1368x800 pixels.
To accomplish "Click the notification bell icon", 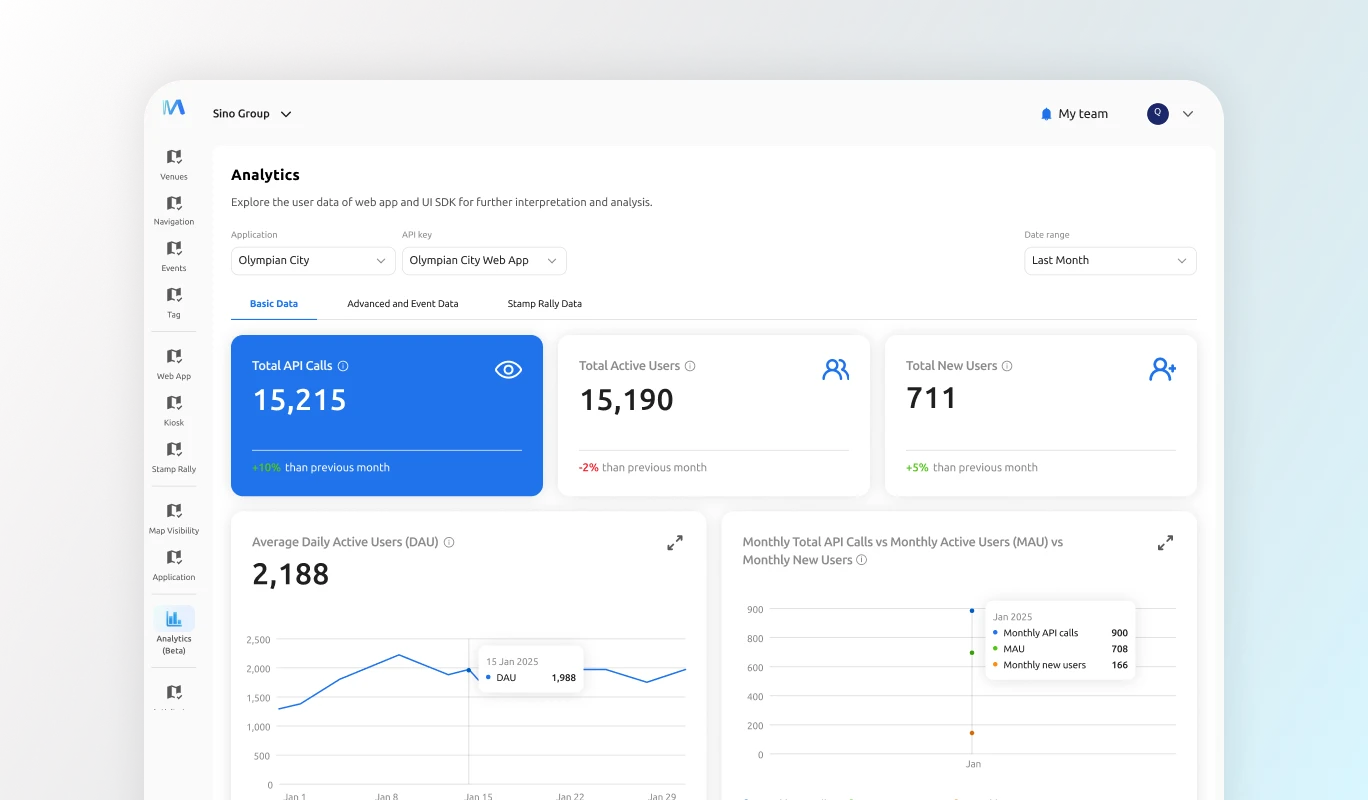I will point(1047,114).
